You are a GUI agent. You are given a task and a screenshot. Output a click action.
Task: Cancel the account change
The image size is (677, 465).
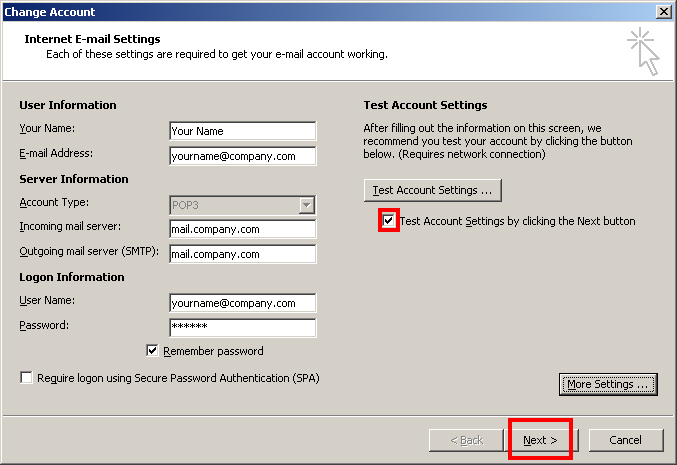pos(626,440)
